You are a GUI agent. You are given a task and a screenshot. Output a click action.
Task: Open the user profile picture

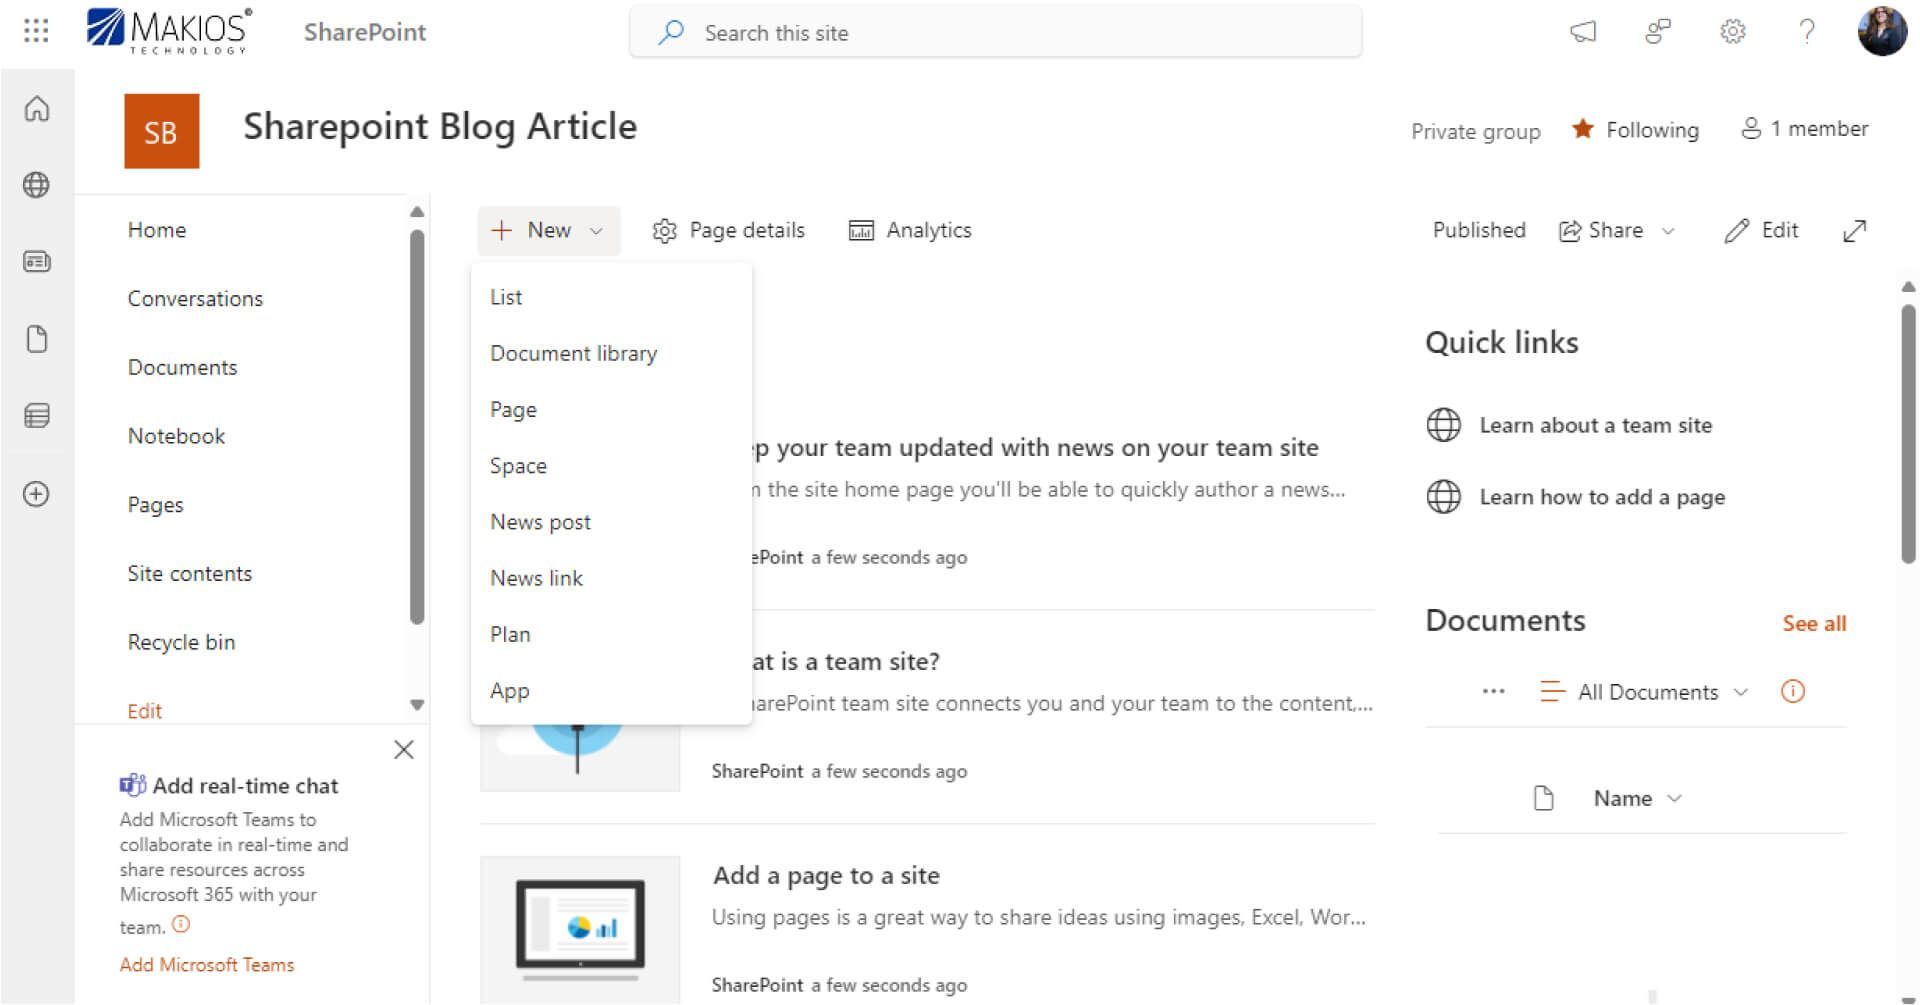(x=1882, y=32)
